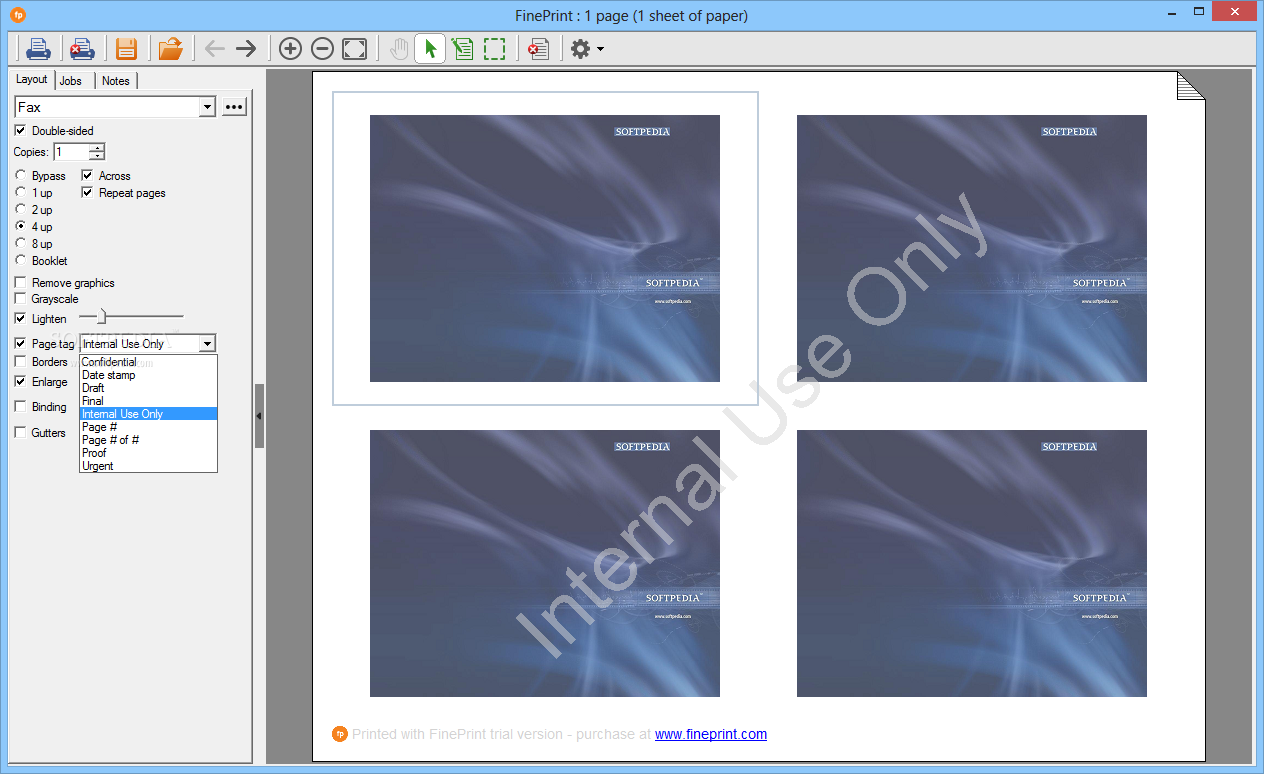Select the page select tool icon
1264x774 pixels.
462,48
